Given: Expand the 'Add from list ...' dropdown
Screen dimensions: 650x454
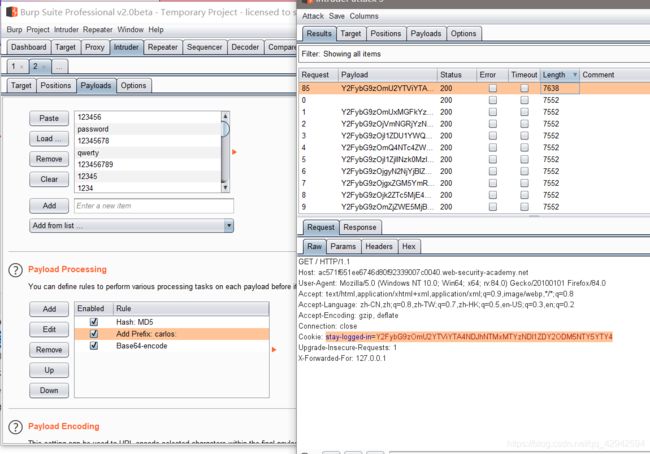Looking at the screenshot, I should pyautogui.click(x=228, y=226).
